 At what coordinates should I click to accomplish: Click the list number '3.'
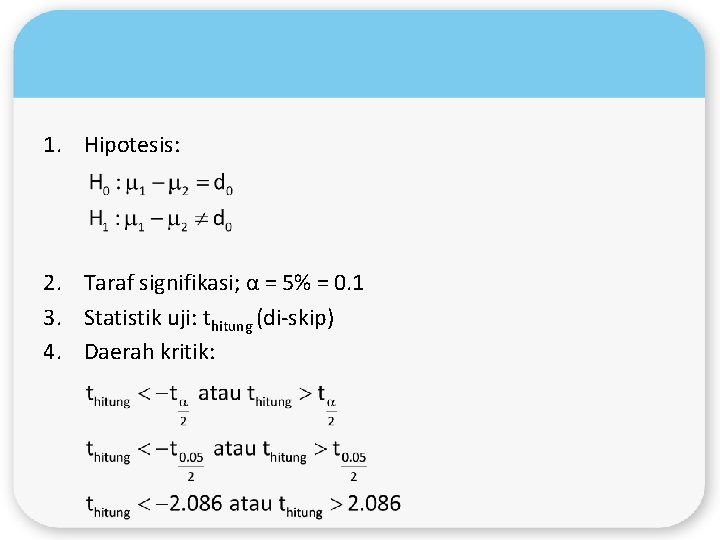coord(54,319)
